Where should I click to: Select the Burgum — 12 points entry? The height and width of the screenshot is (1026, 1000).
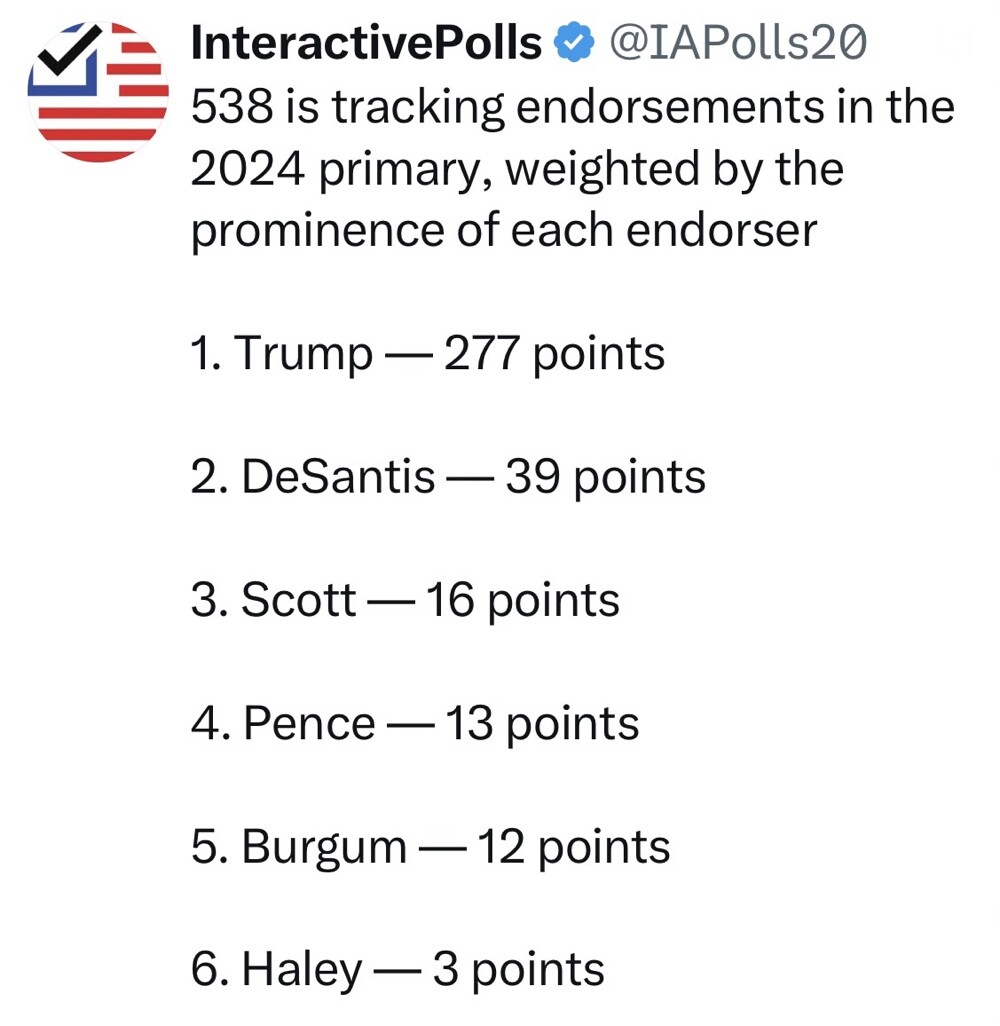431,847
